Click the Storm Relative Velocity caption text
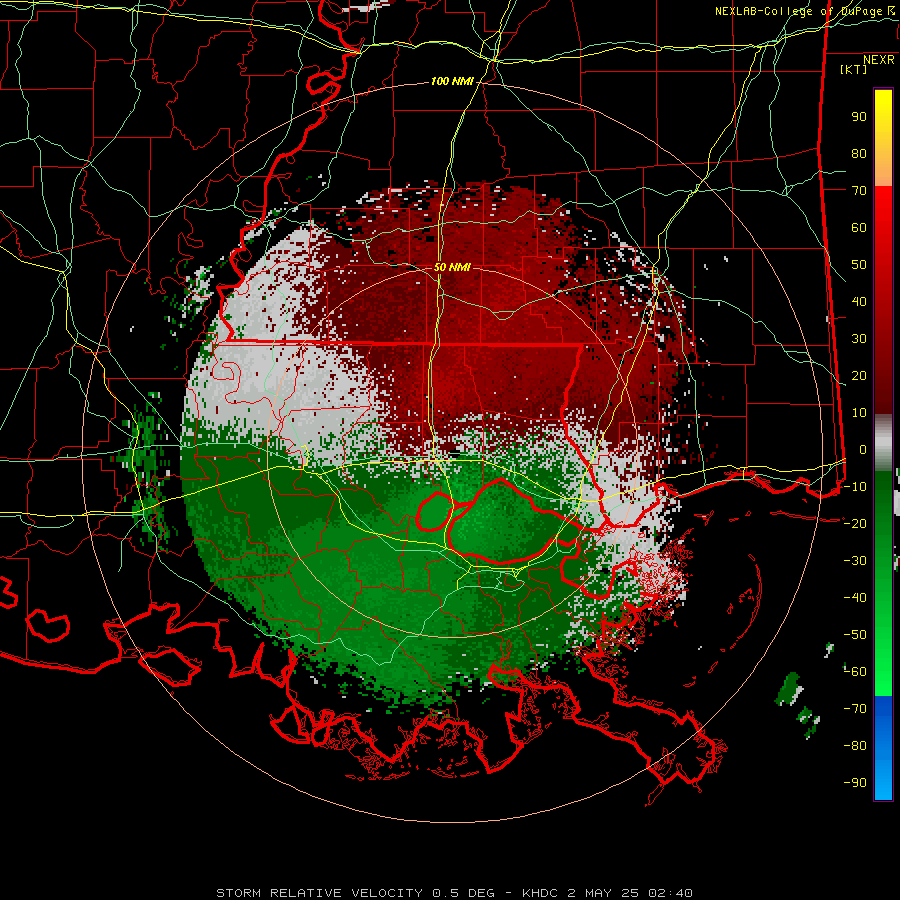The height and width of the screenshot is (900, 900). (454, 893)
